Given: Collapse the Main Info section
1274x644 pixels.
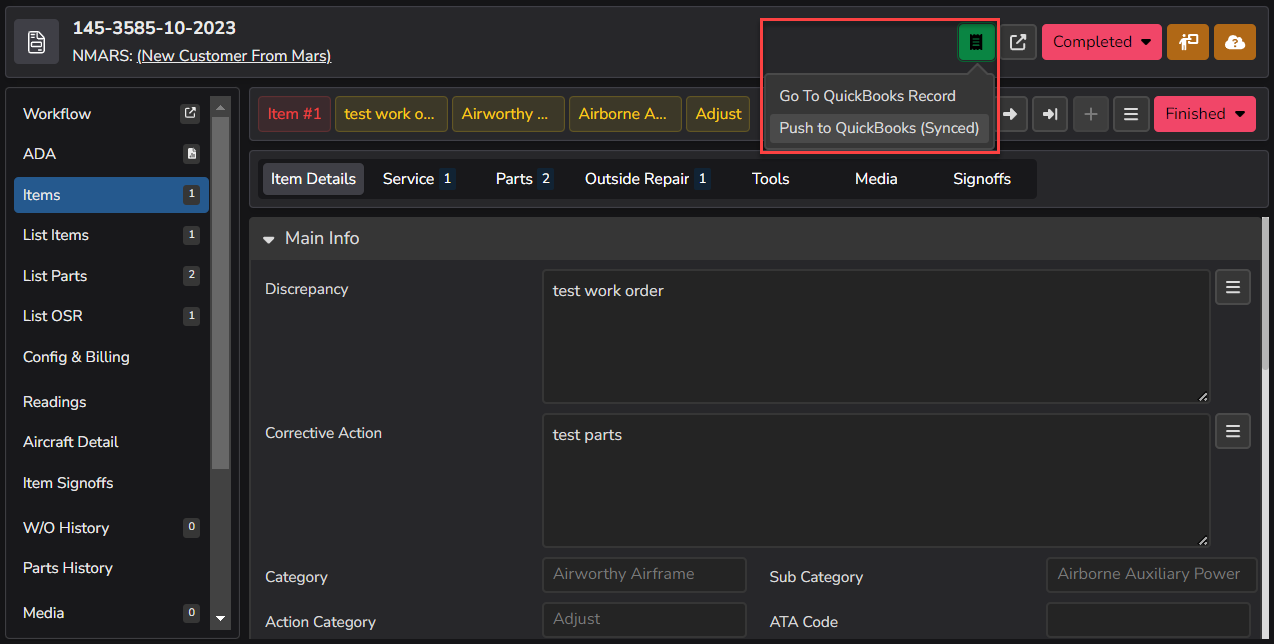Looking at the screenshot, I should tap(269, 239).
